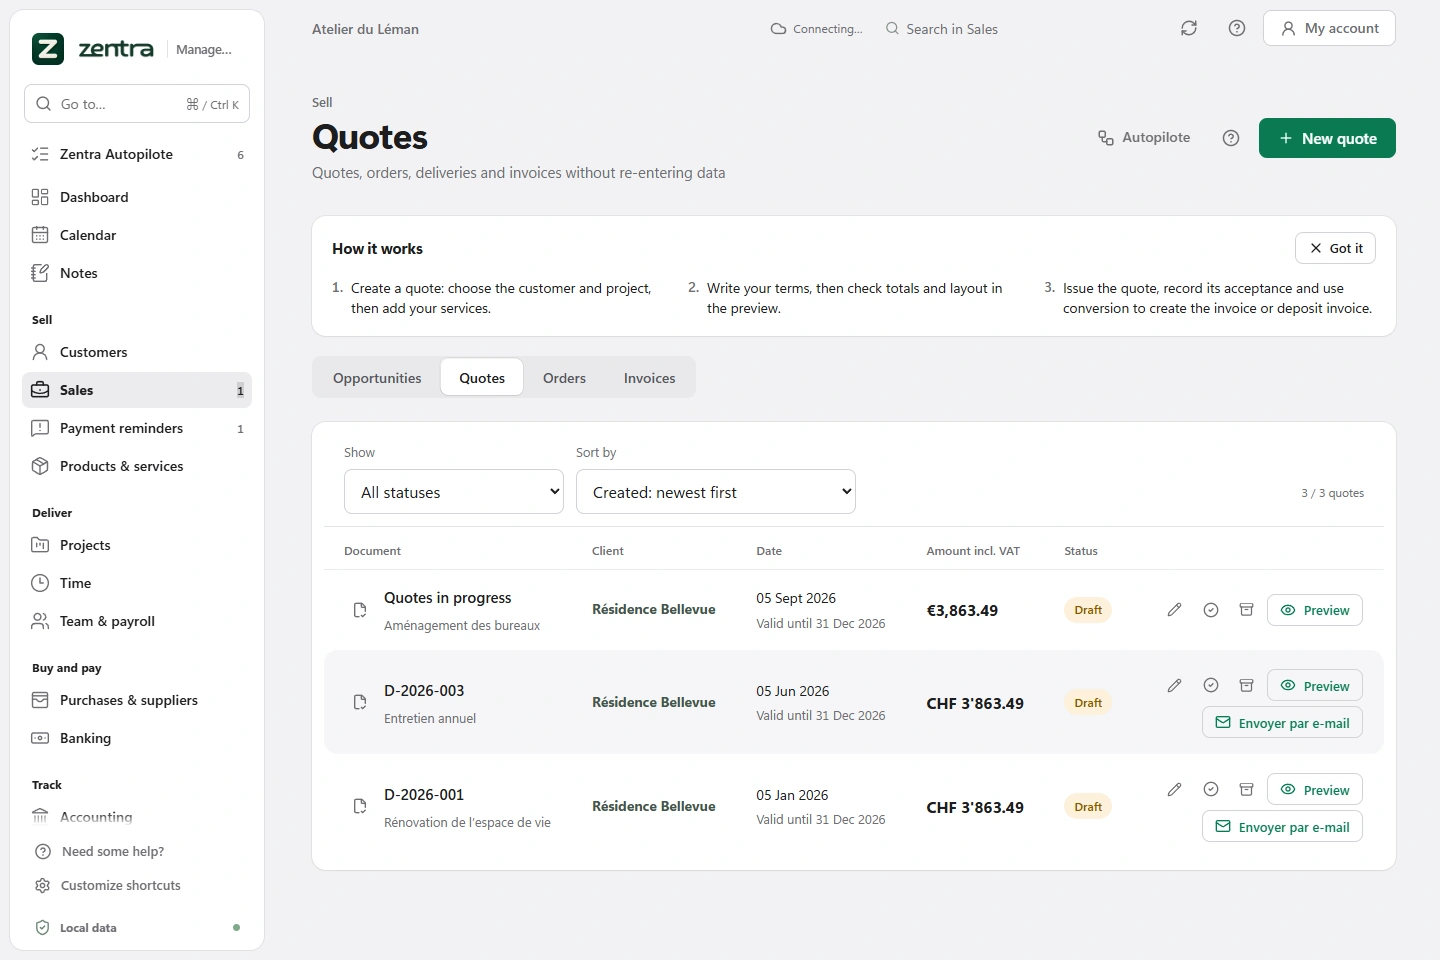This screenshot has width=1440, height=960.
Task: Click the Connecting cloud status indicator
Action: click(x=816, y=29)
